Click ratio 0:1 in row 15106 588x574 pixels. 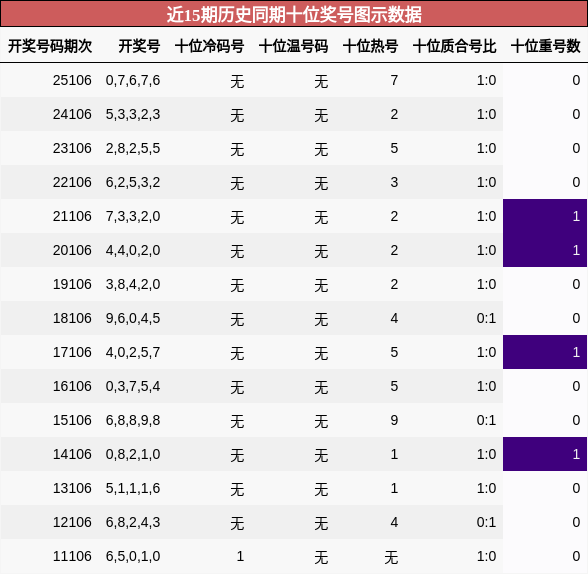coord(486,420)
